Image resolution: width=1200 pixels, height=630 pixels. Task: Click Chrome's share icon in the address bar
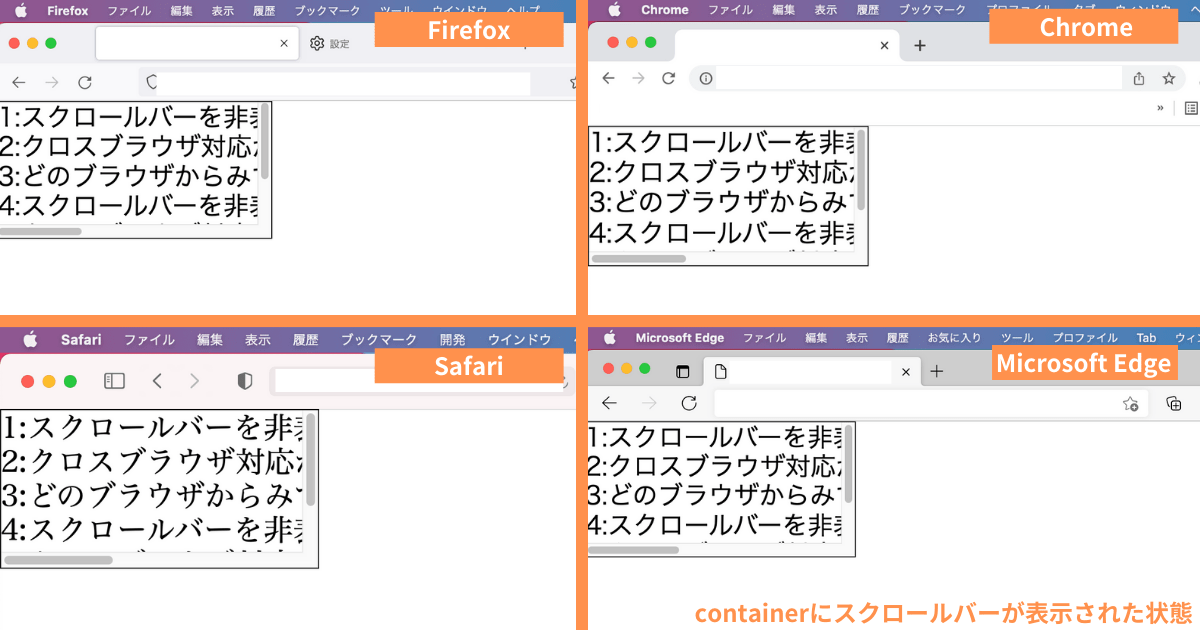click(x=1138, y=78)
